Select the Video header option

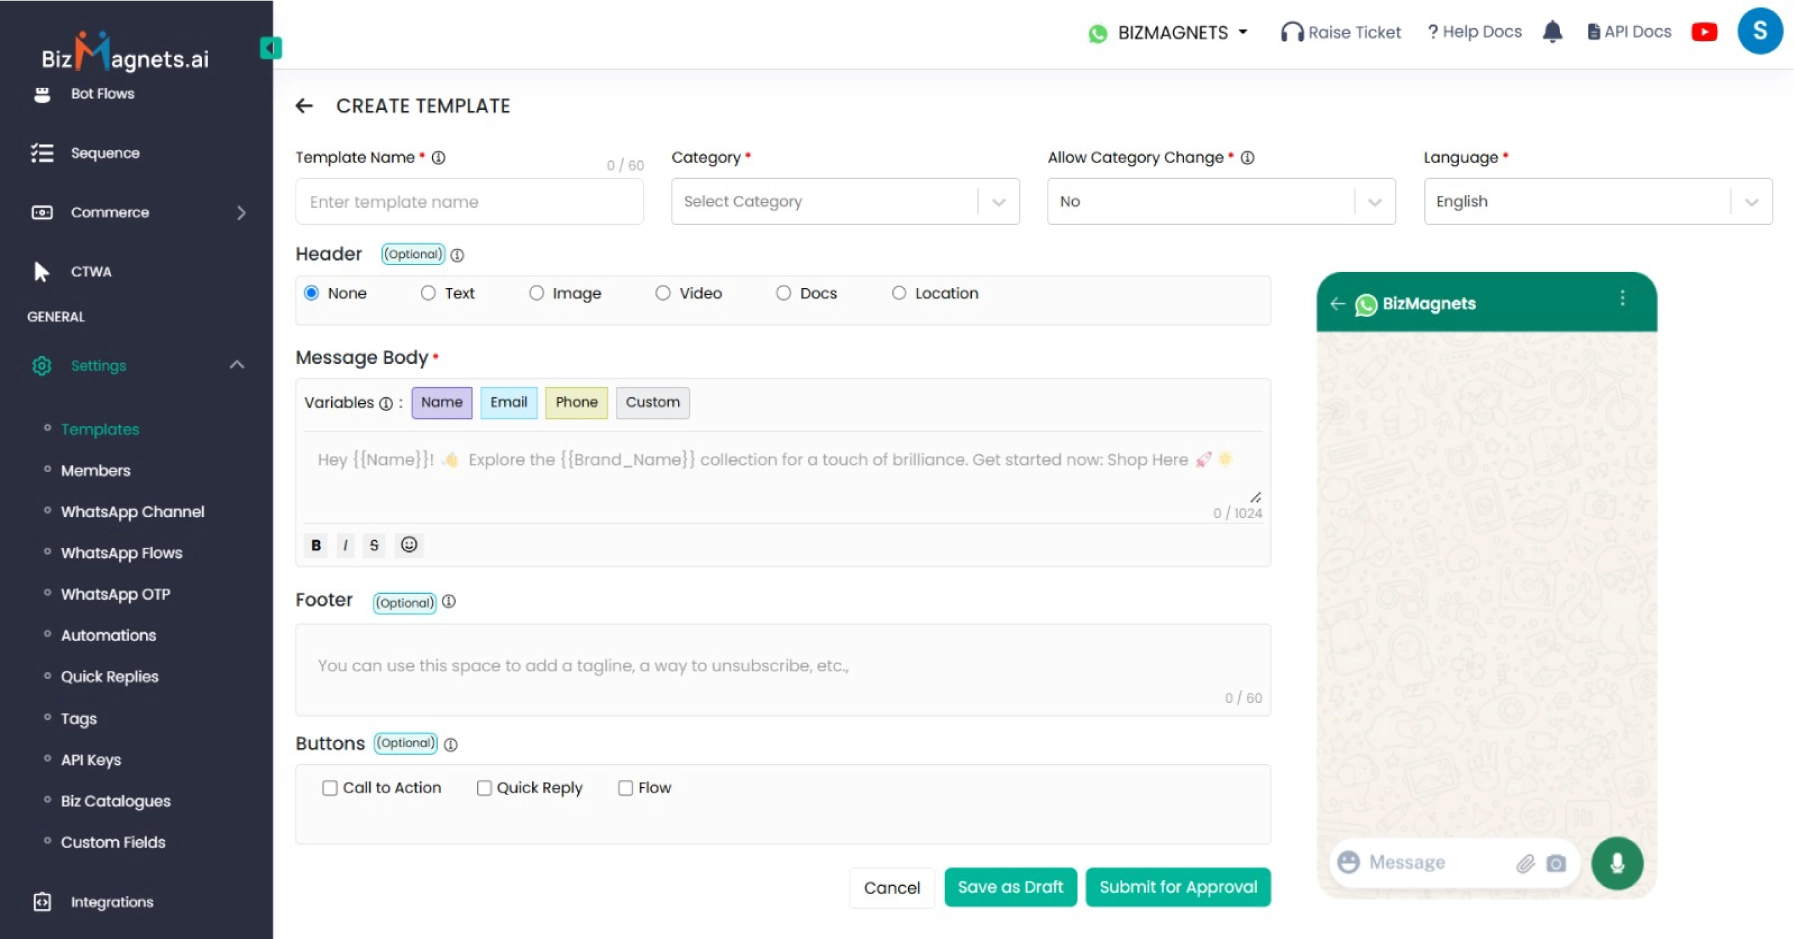(663, 293)
